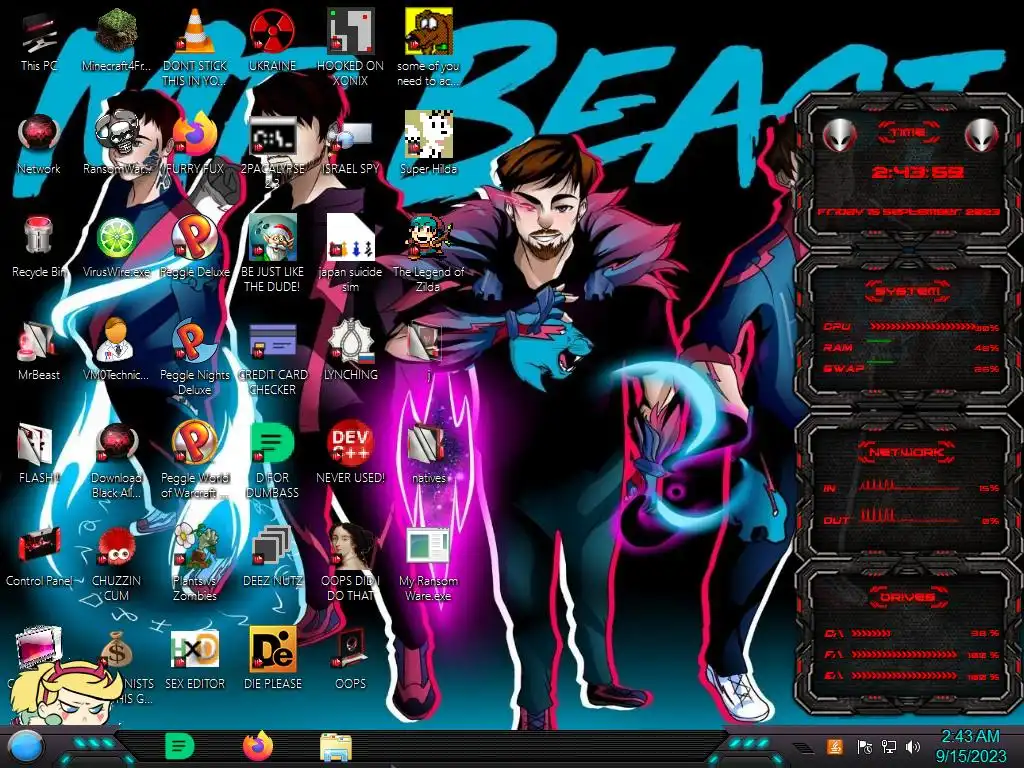
Task: Click the right alien head widget logo
Action: tap(981, 136)
